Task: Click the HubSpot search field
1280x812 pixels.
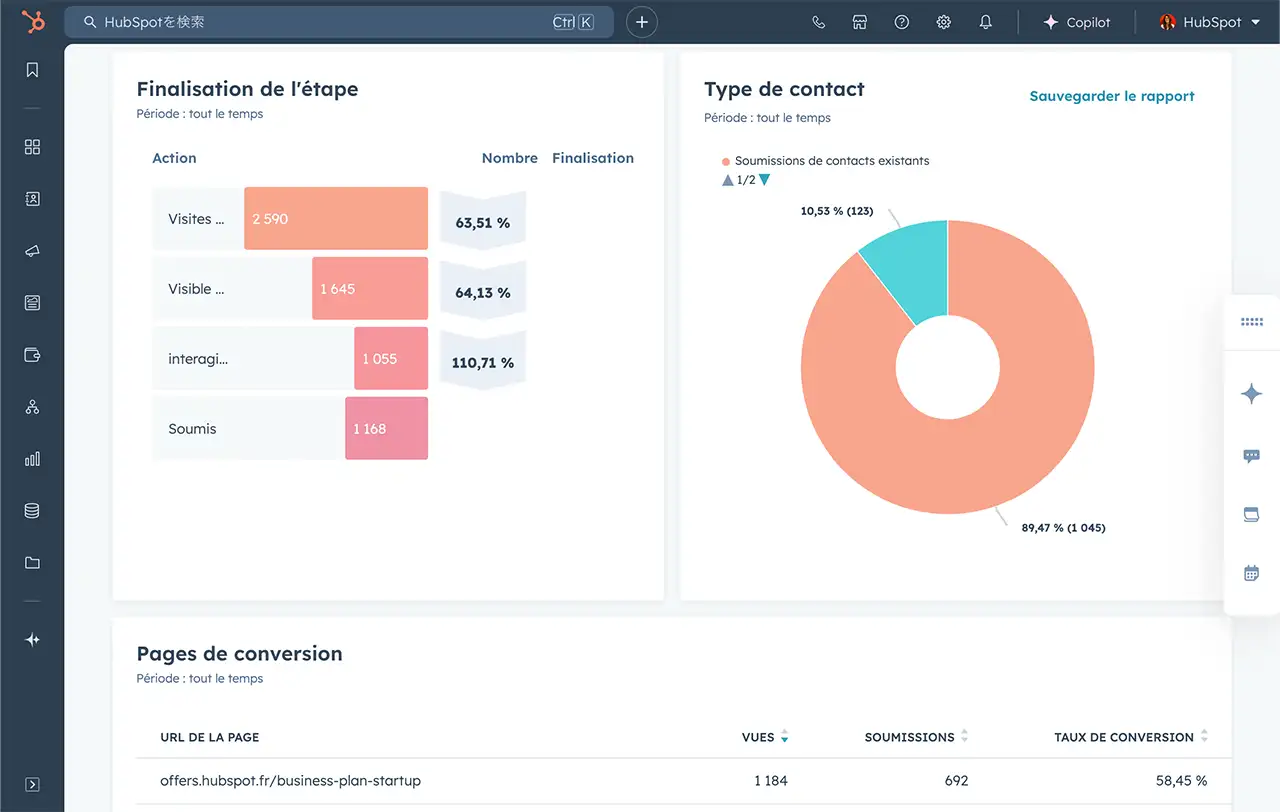Action: (x=320, y=22)
